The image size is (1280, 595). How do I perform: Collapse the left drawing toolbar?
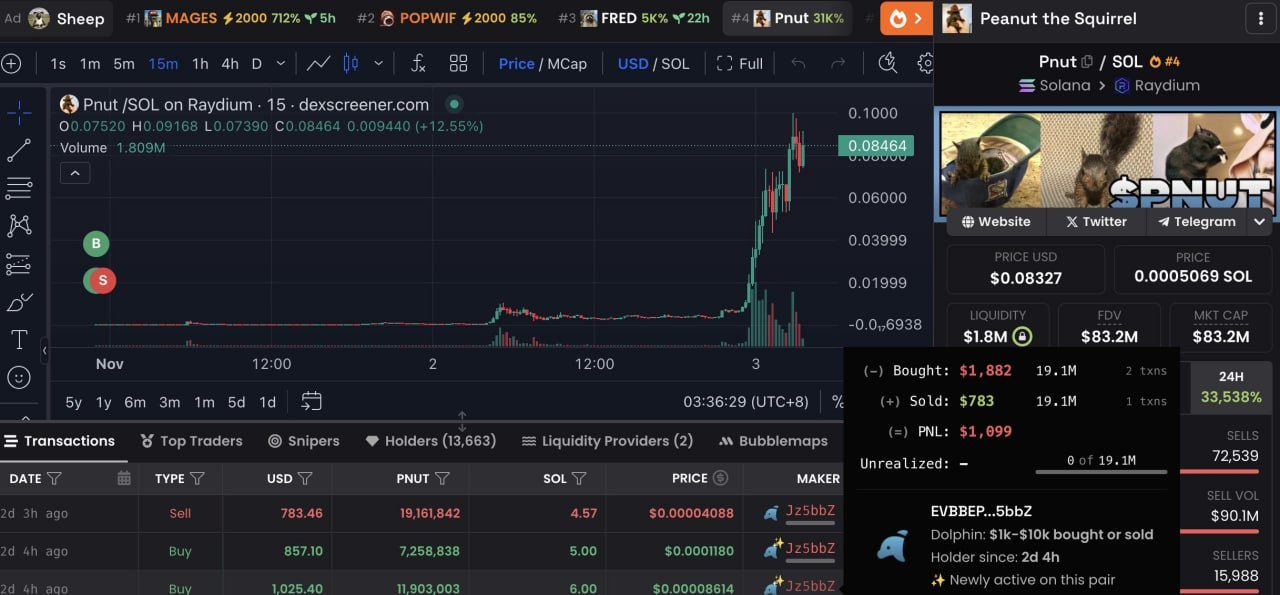click(44, 351)
